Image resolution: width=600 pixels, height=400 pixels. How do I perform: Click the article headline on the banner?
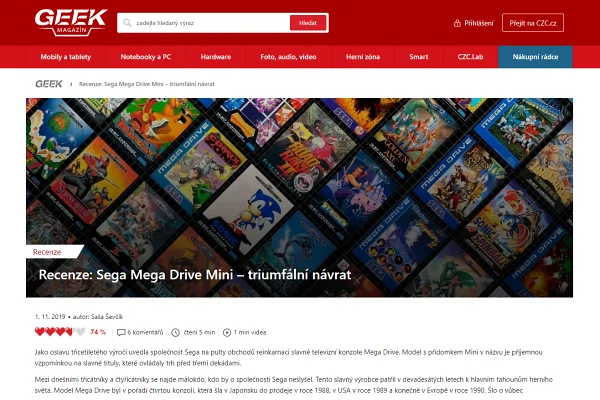195,274
